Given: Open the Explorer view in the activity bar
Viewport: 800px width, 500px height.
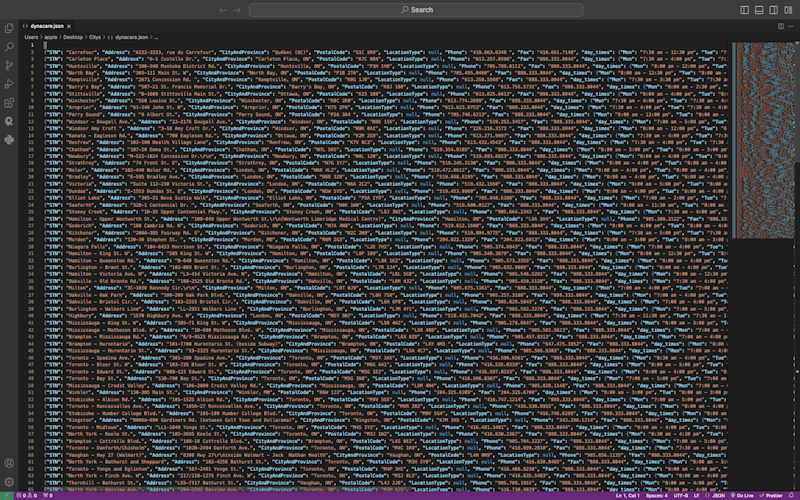Looking at the screenshot, I should (9, 29).
